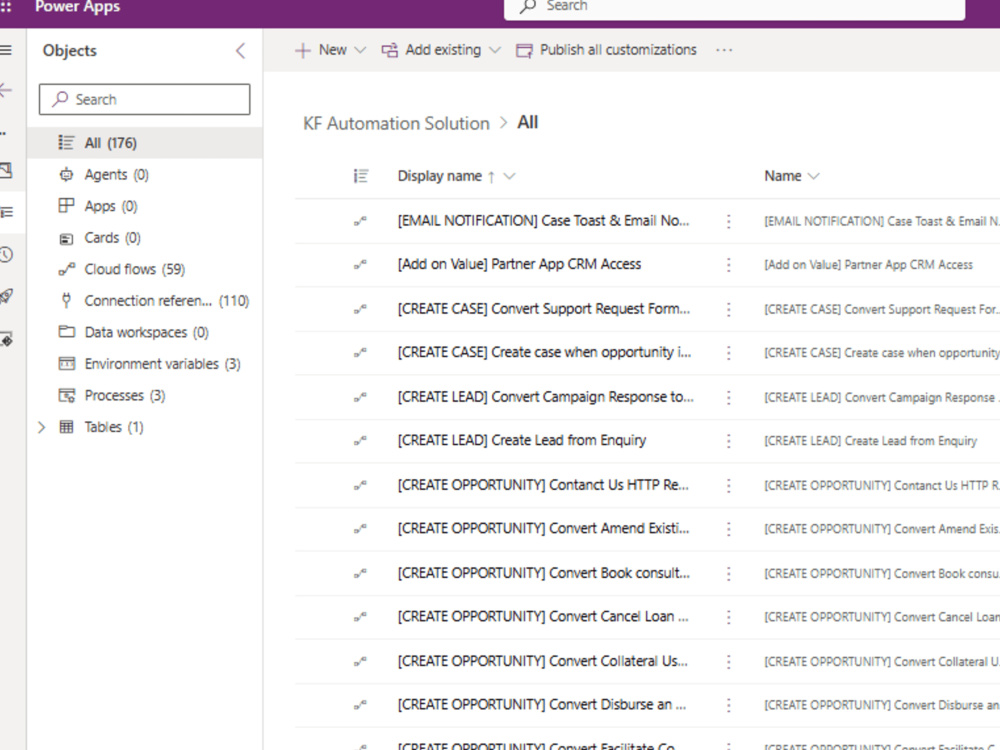Image resolution: width=1000 pixels, height=750 pixels.
Task: Click the Tables grid icon
Action: click(x=66, y=427)
